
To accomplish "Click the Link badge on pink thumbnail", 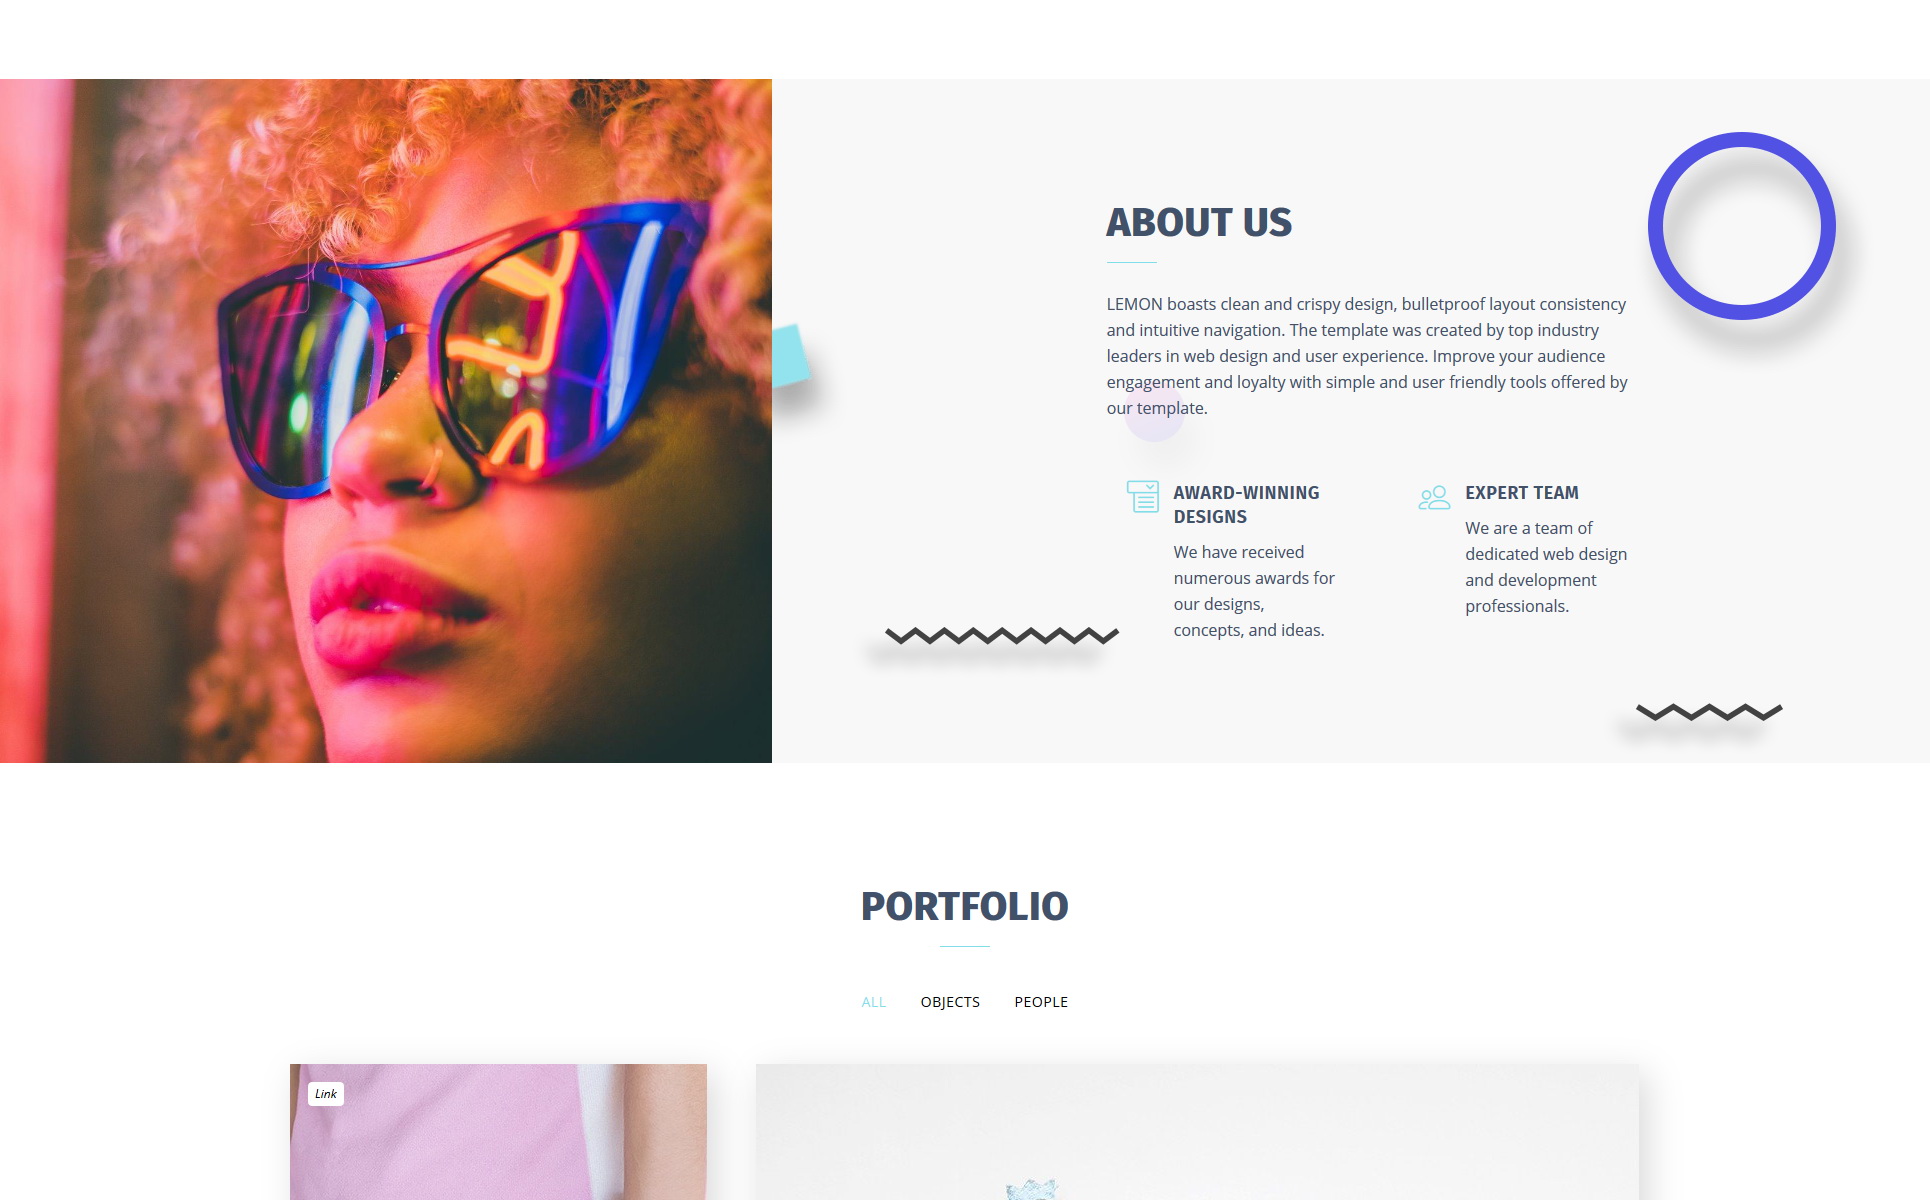I will [326, 1094].
